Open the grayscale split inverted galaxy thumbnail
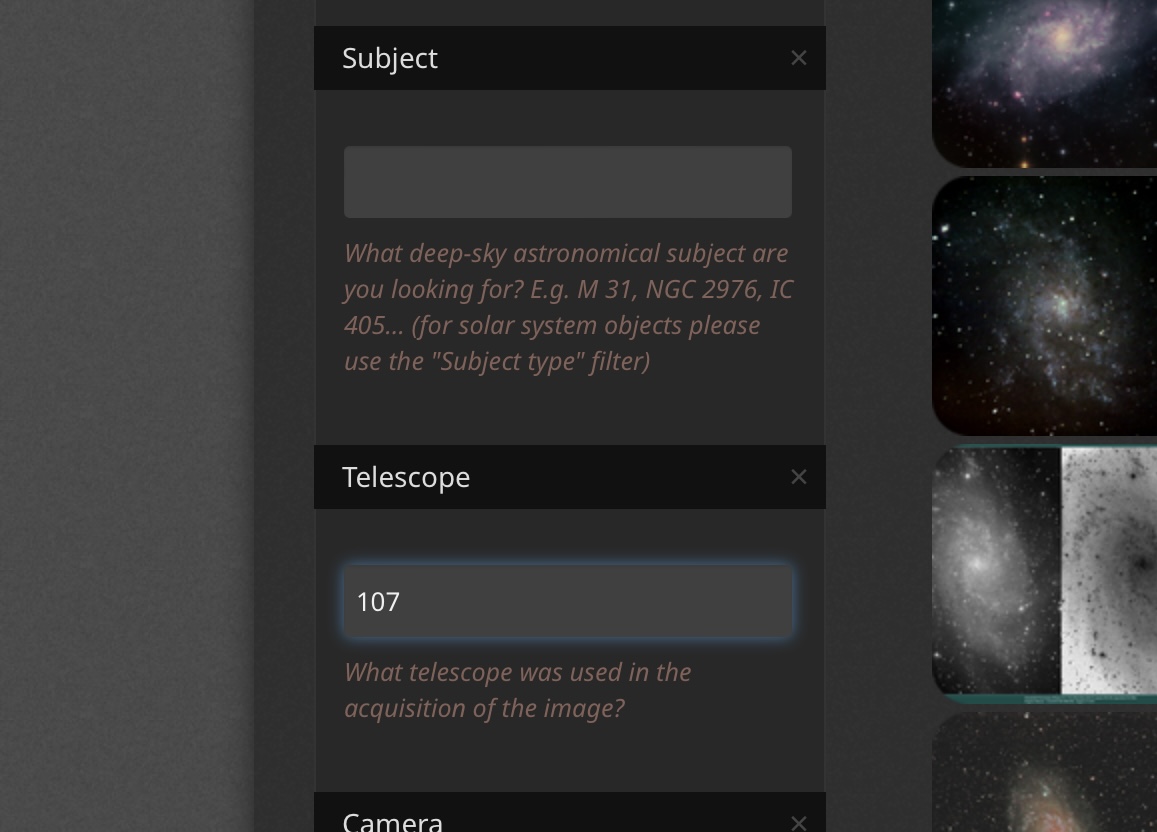 point(1044,573)
